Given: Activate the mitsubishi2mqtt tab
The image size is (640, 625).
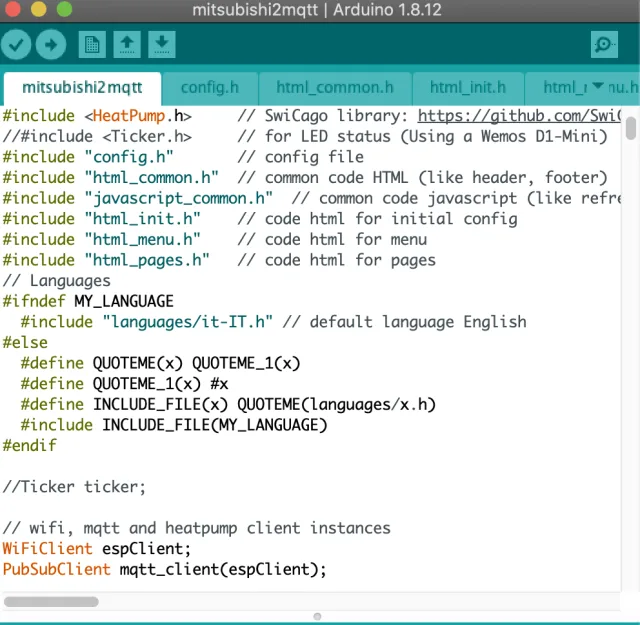Looking at the screenshot, I should 82,87.
